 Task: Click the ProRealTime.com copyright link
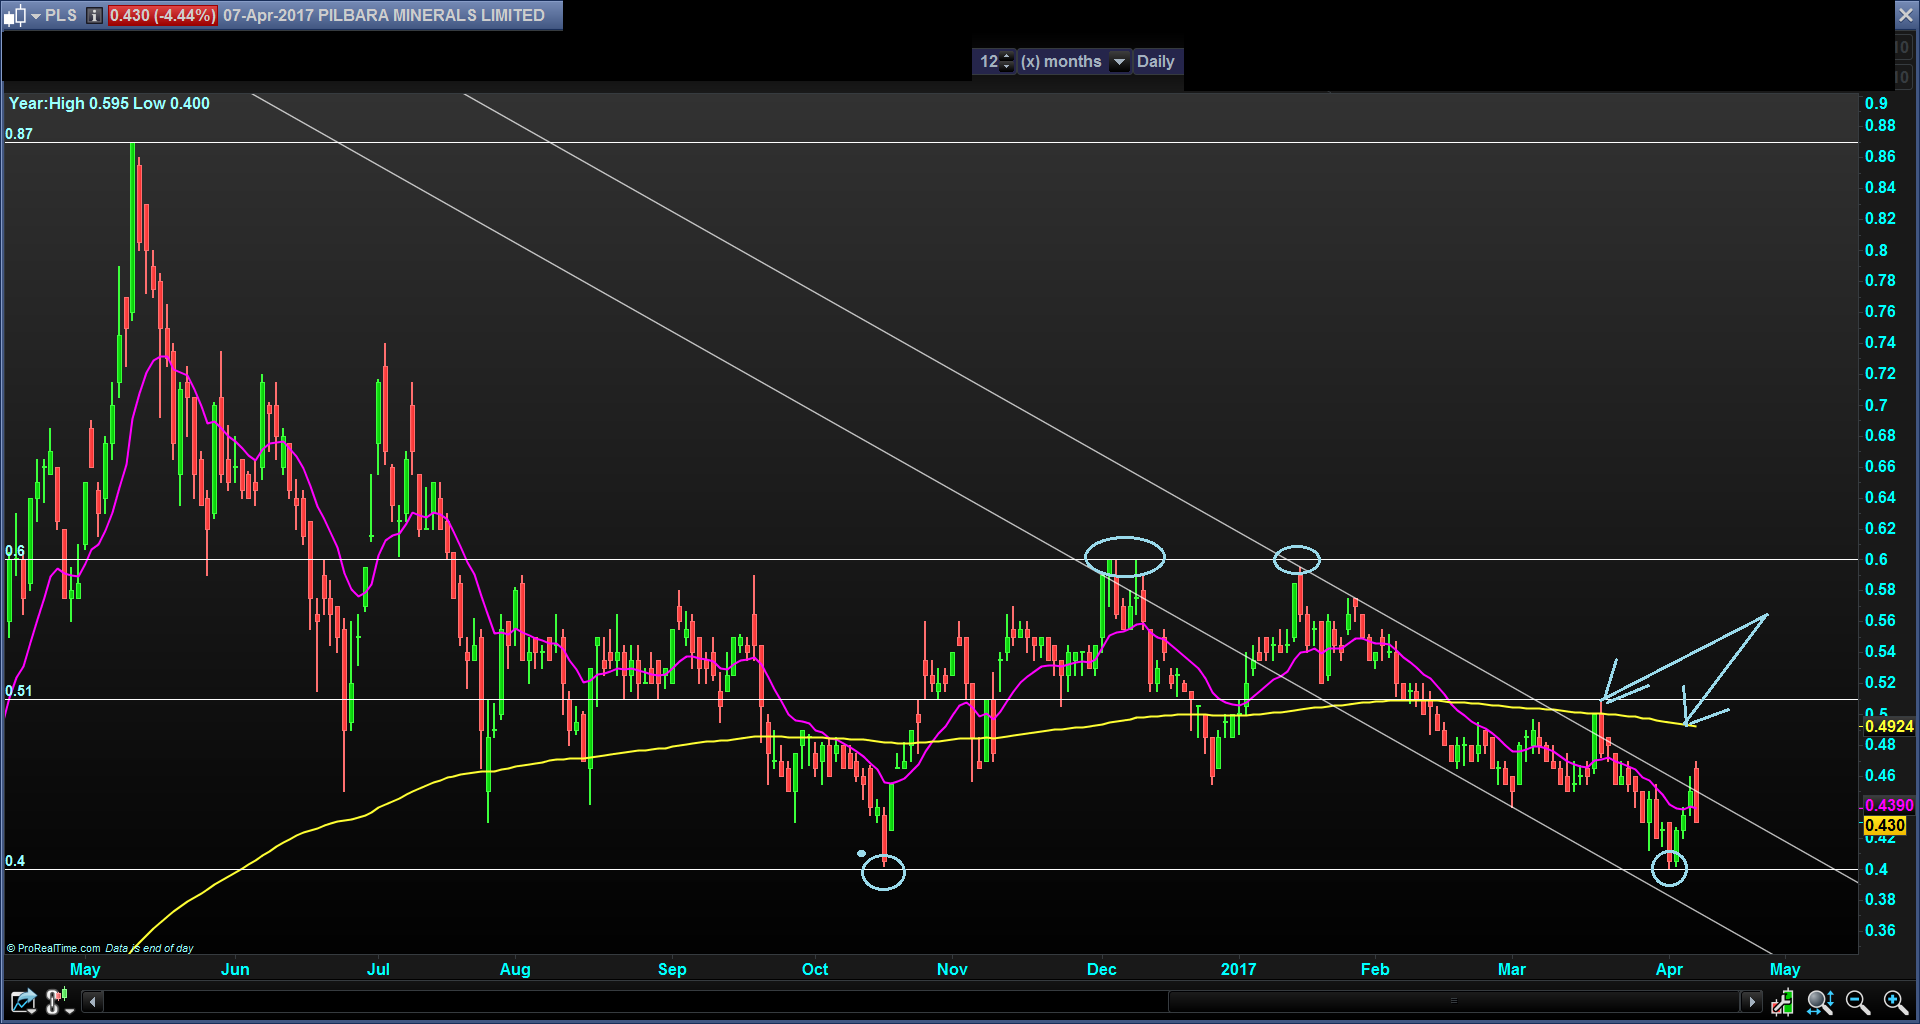(x=54, y=948)
